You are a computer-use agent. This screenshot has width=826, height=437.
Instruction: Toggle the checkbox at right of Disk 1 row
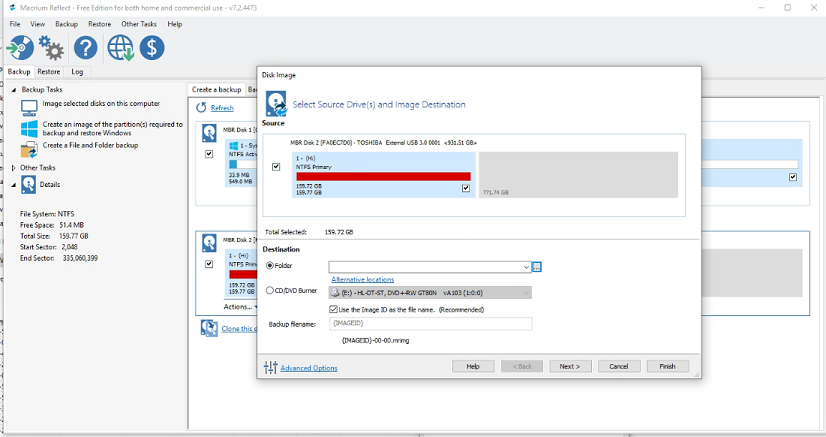pyautogui.click(x=793, y=177)
